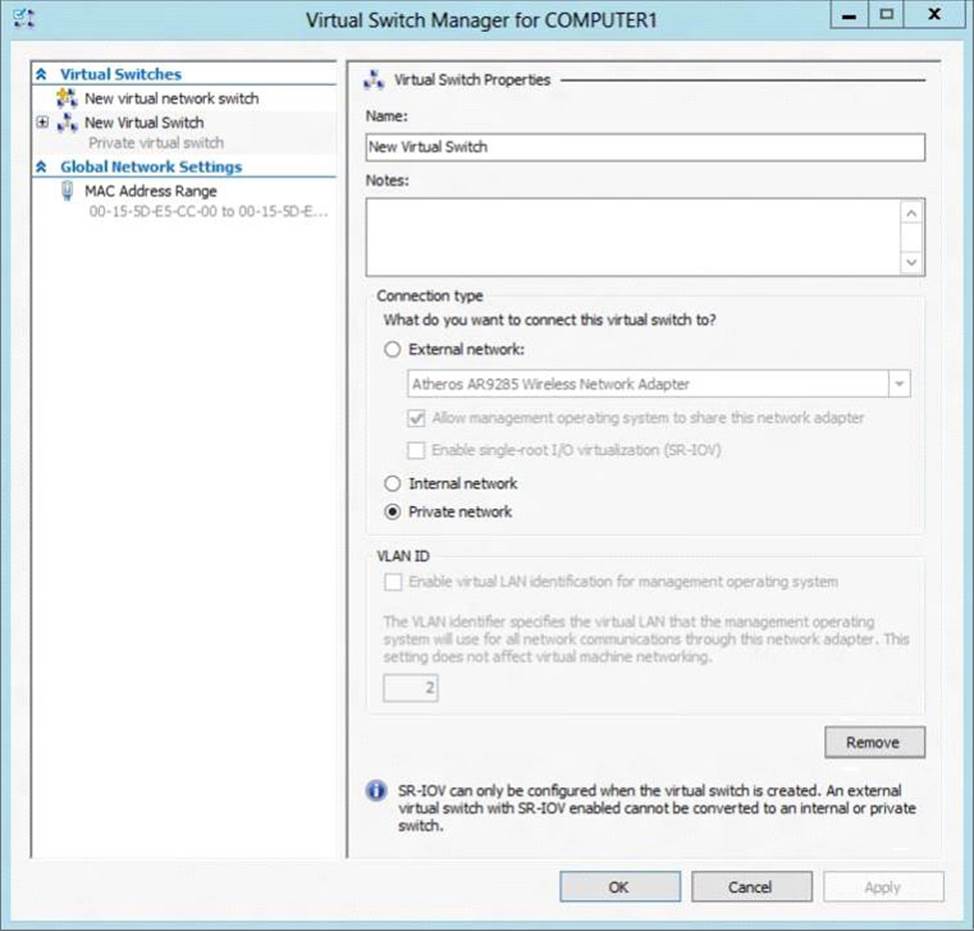The height and width of the screenshot is (931, 974).
Task: Click the blue information icon beside SR-IOV note
Action: click(x=376, y=791)
